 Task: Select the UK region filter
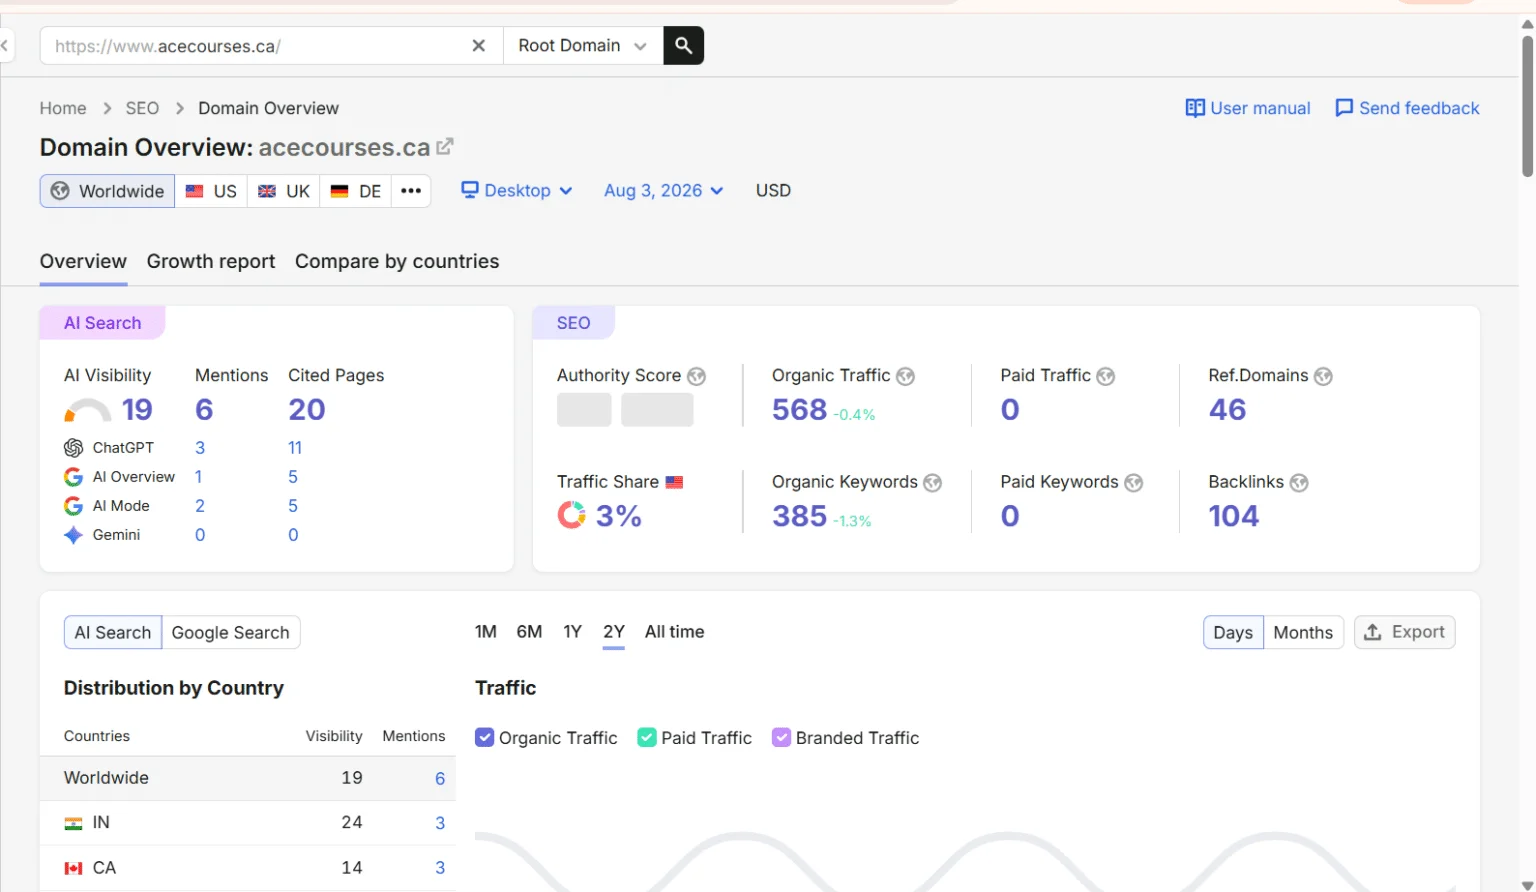coord(284,191)
